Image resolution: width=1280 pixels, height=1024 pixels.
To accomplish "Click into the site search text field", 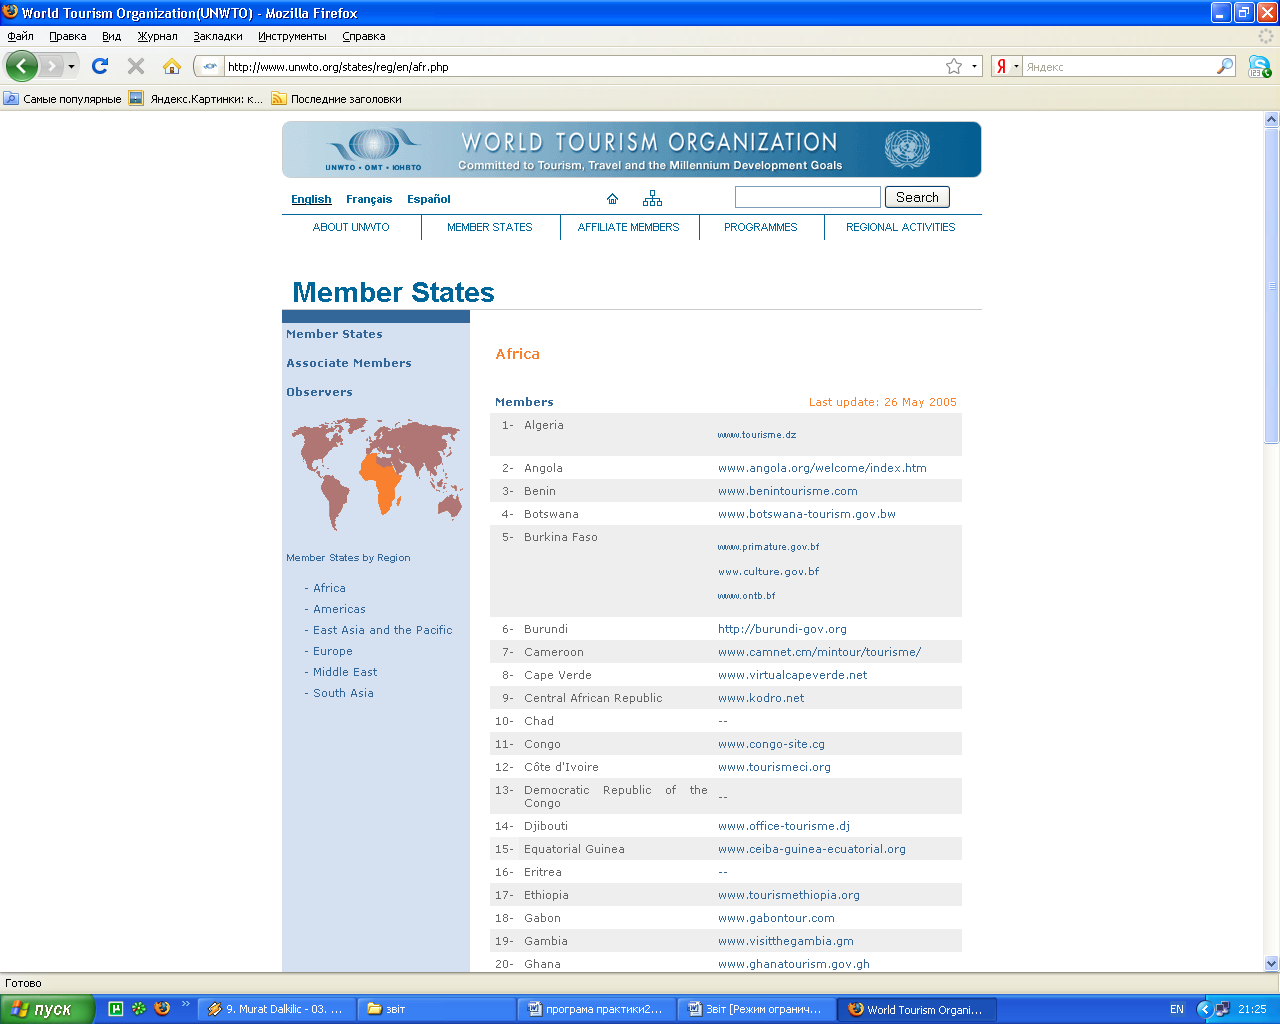I will pyautogui.click(x=807, y=197).
